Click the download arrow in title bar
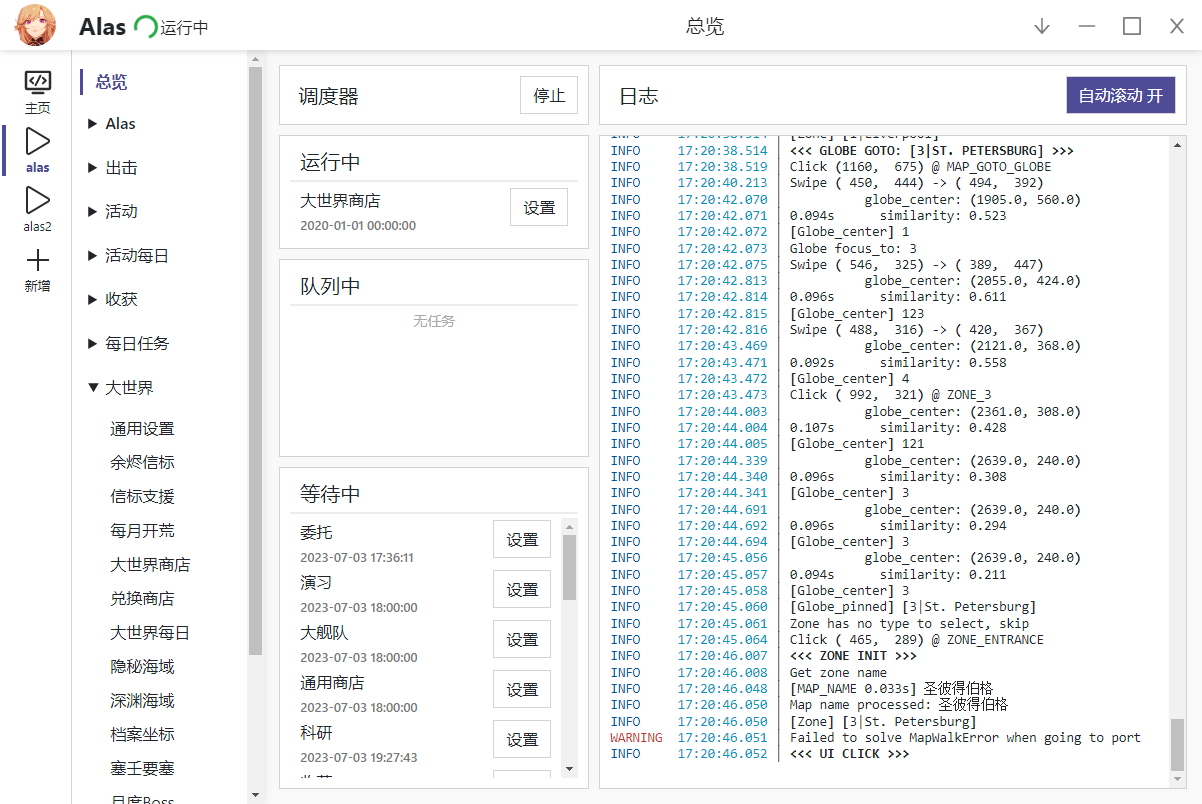 [1042, 26]
